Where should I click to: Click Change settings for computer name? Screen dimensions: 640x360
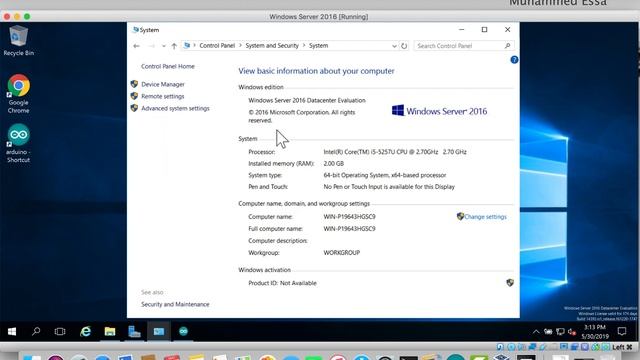pos(485,217)
